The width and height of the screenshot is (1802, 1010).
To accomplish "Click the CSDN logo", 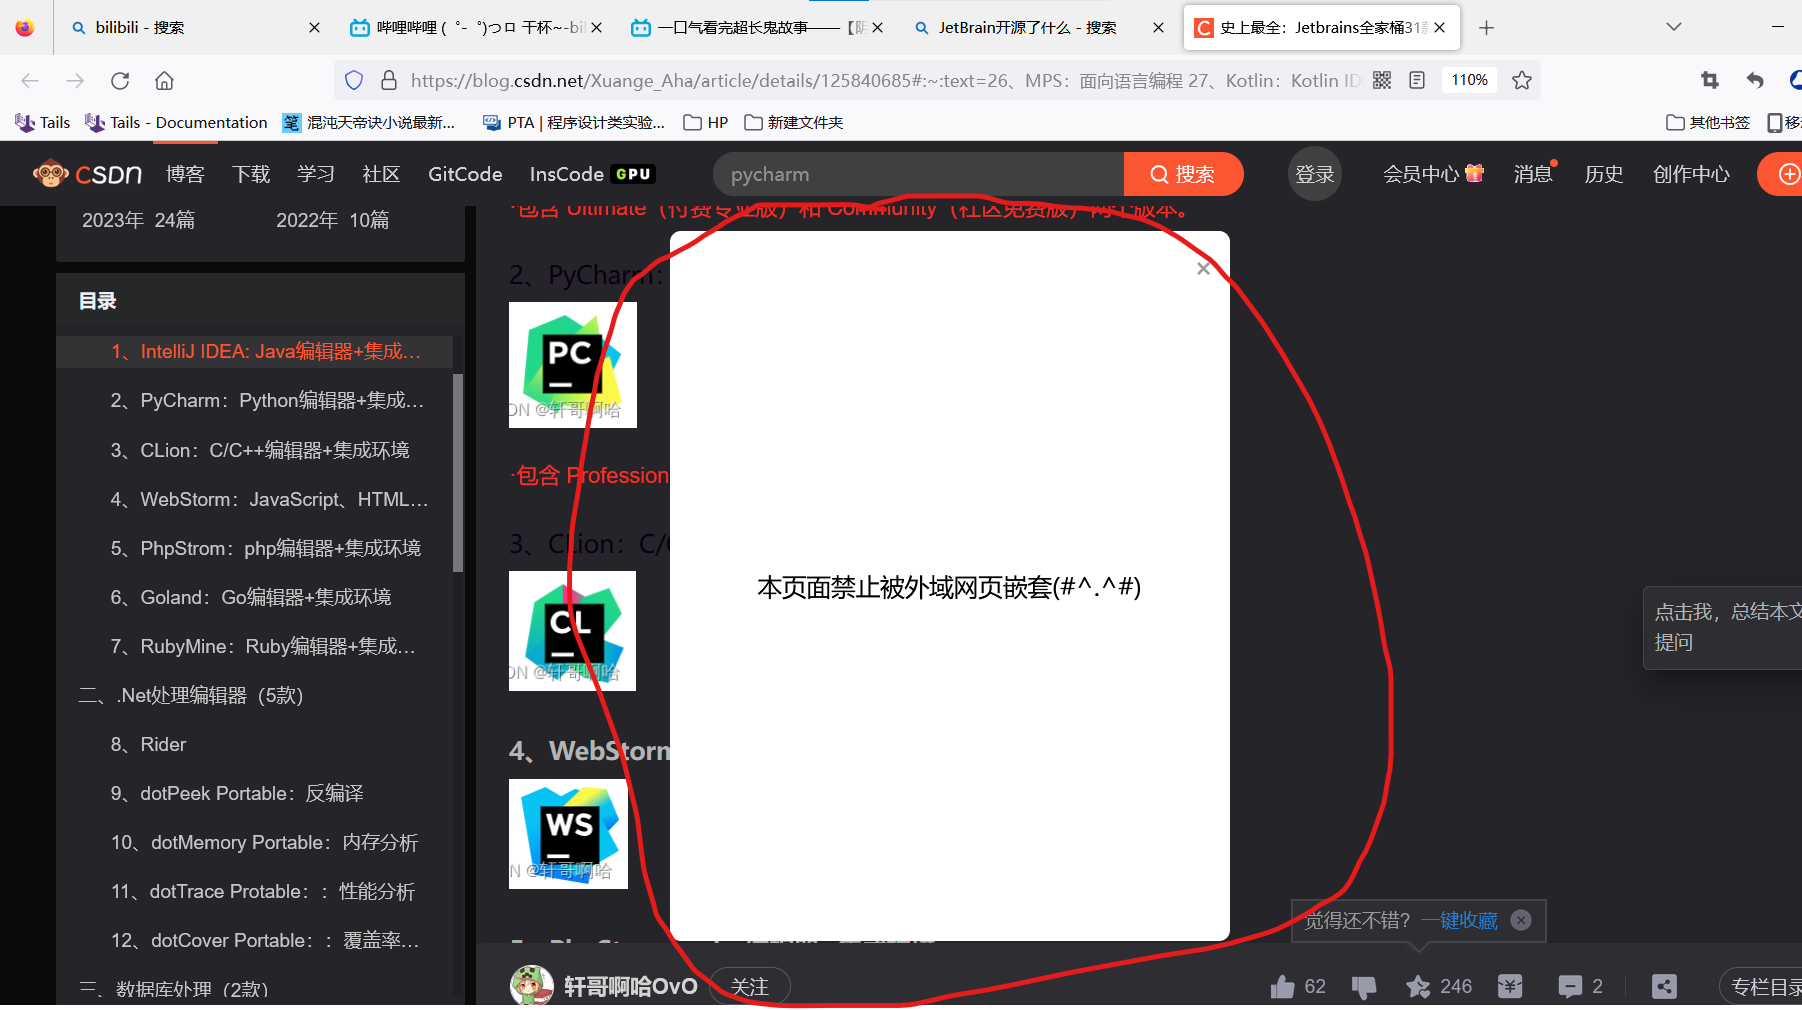I will (87, 174).
